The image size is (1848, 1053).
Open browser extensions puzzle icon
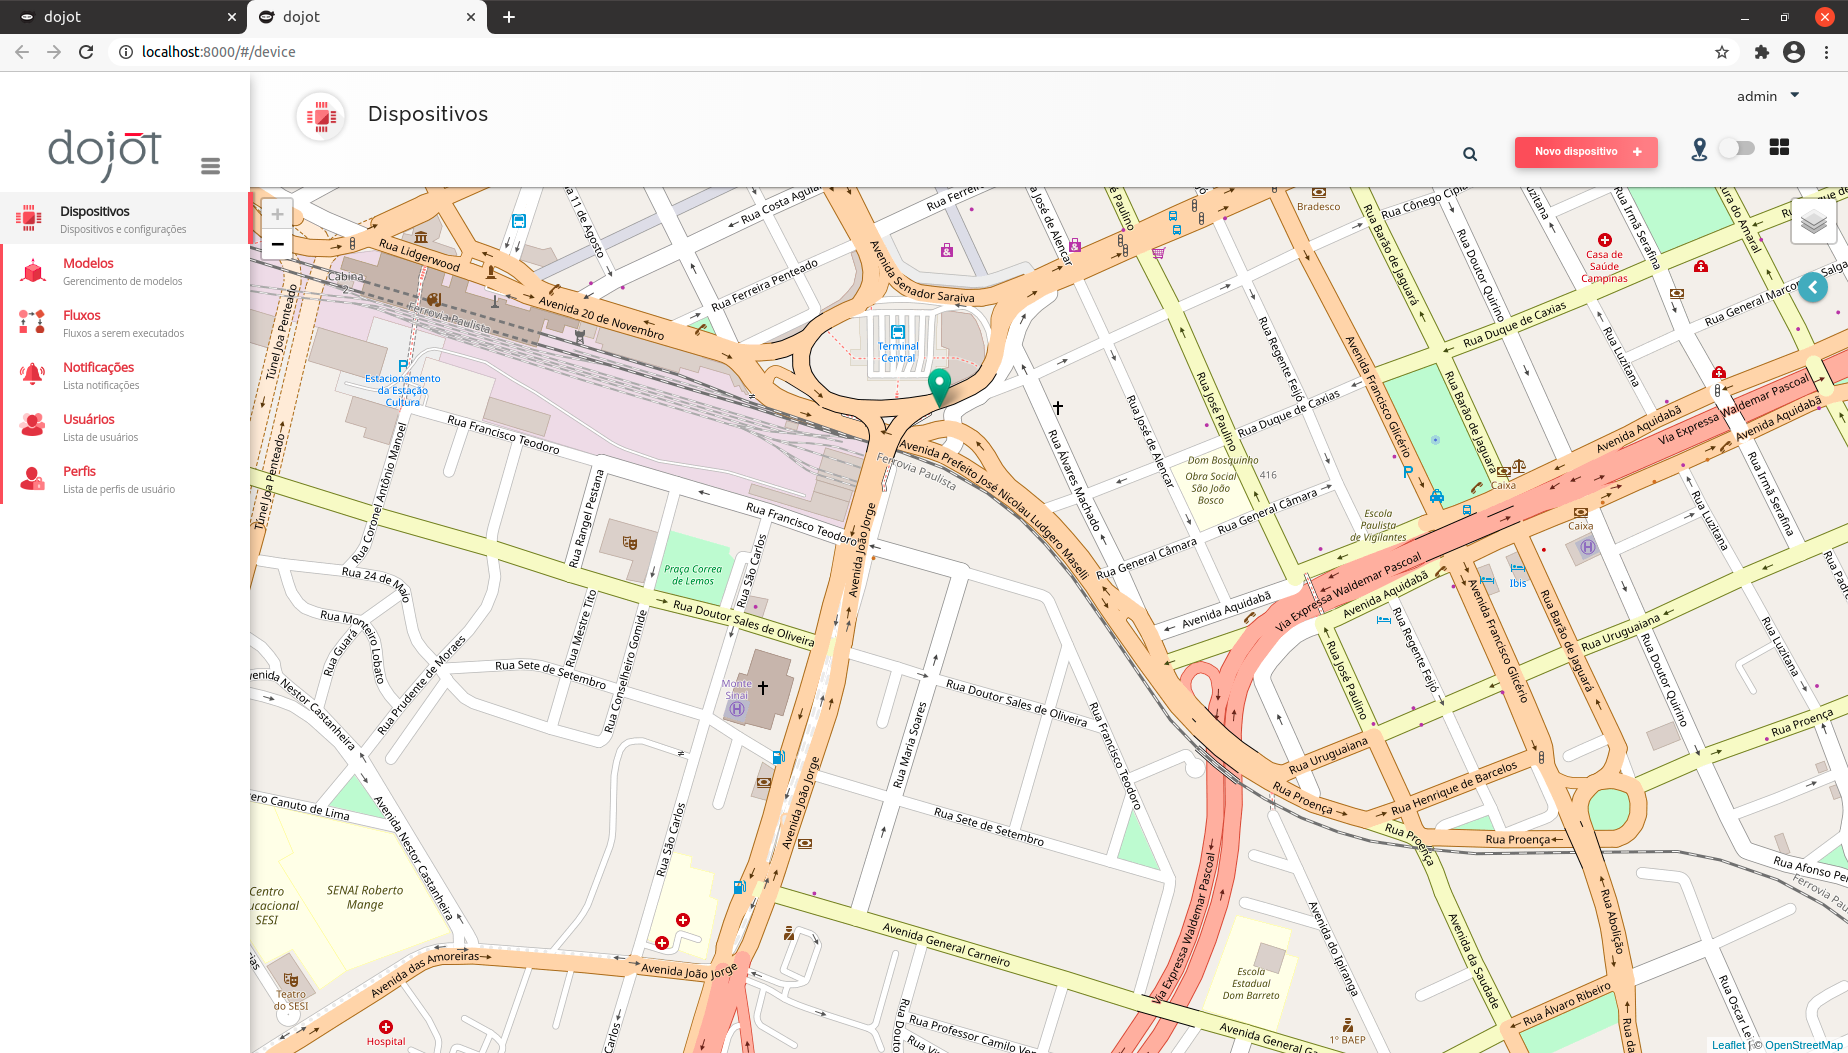(x=1762, y=52)
